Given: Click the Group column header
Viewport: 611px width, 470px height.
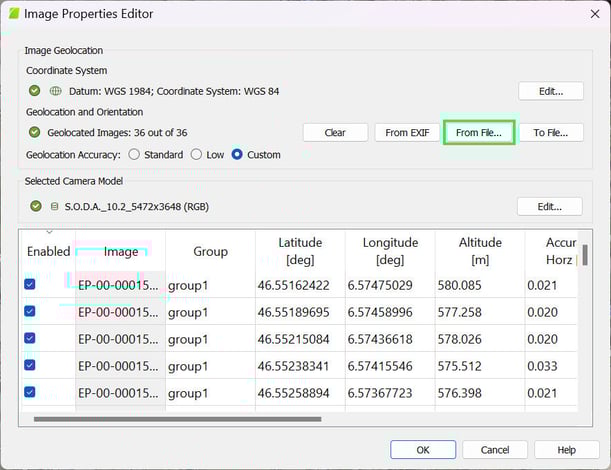Looking at the screenshot, I should [x=210, y=251].
